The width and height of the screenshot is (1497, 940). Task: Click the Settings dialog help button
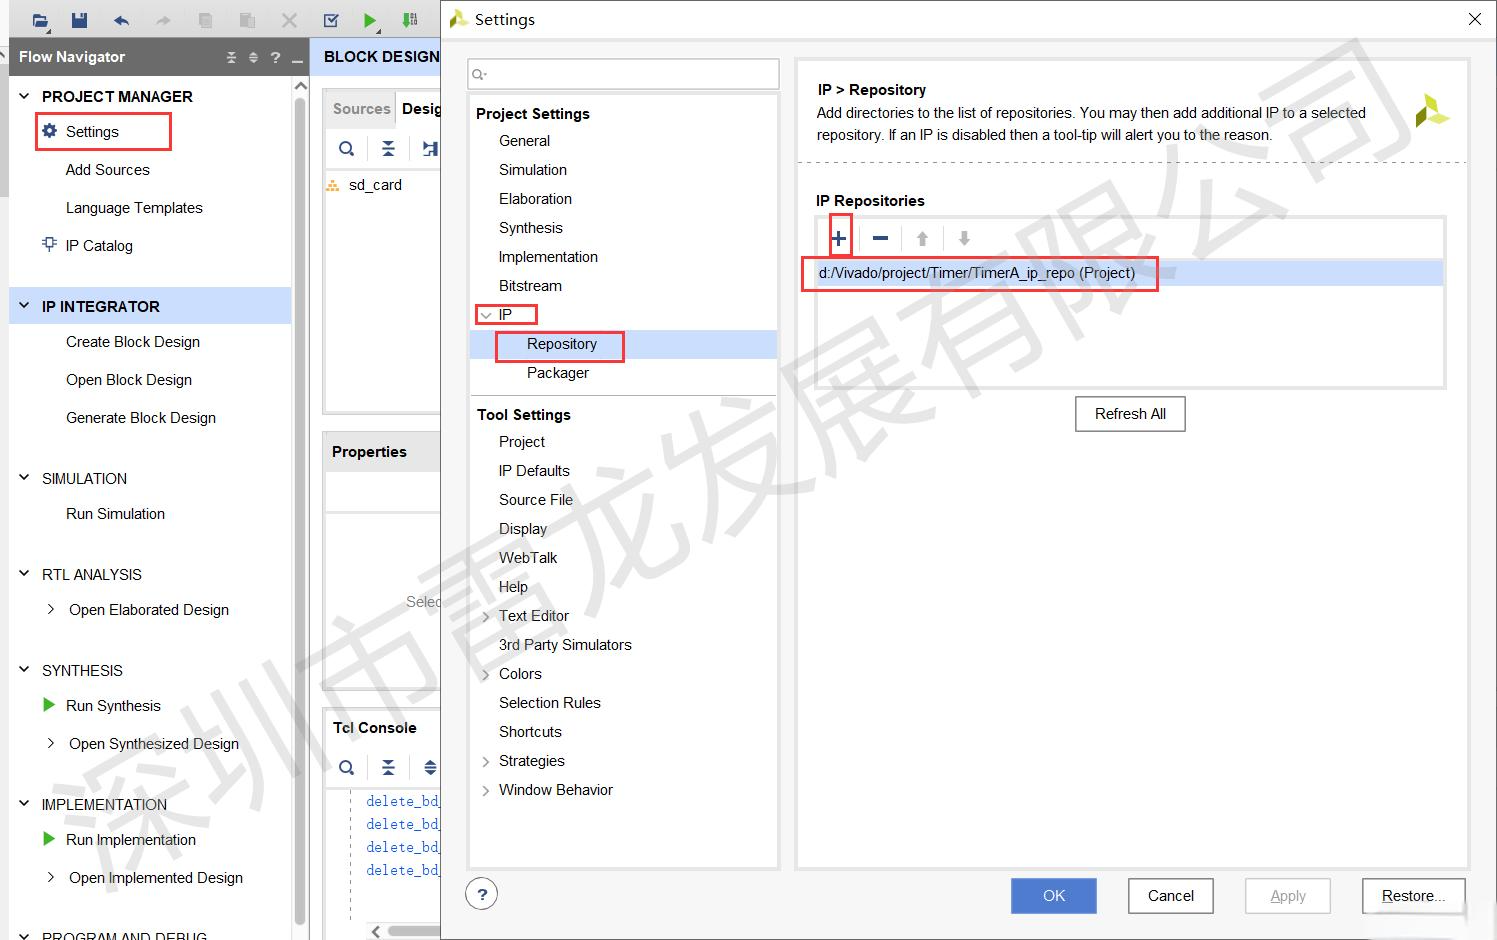pyautogui.click(x=482, y=895)
